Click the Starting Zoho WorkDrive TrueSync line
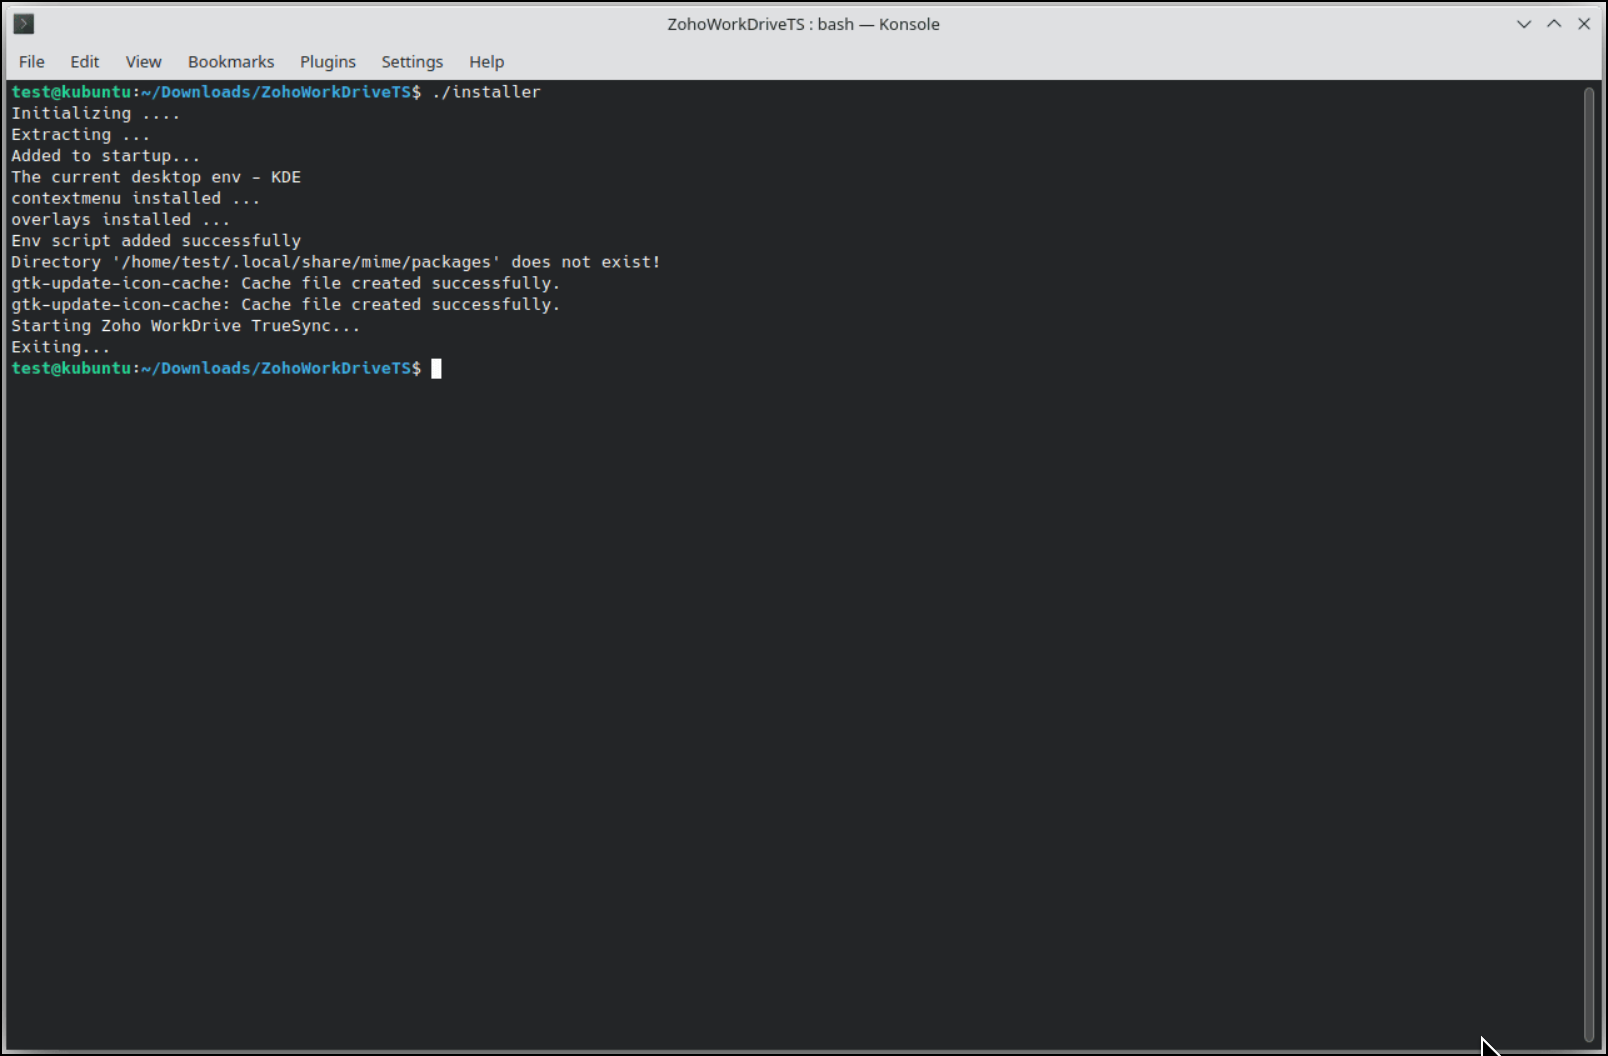Screen dimensions: 1608x1056 (x=185, y=326)
